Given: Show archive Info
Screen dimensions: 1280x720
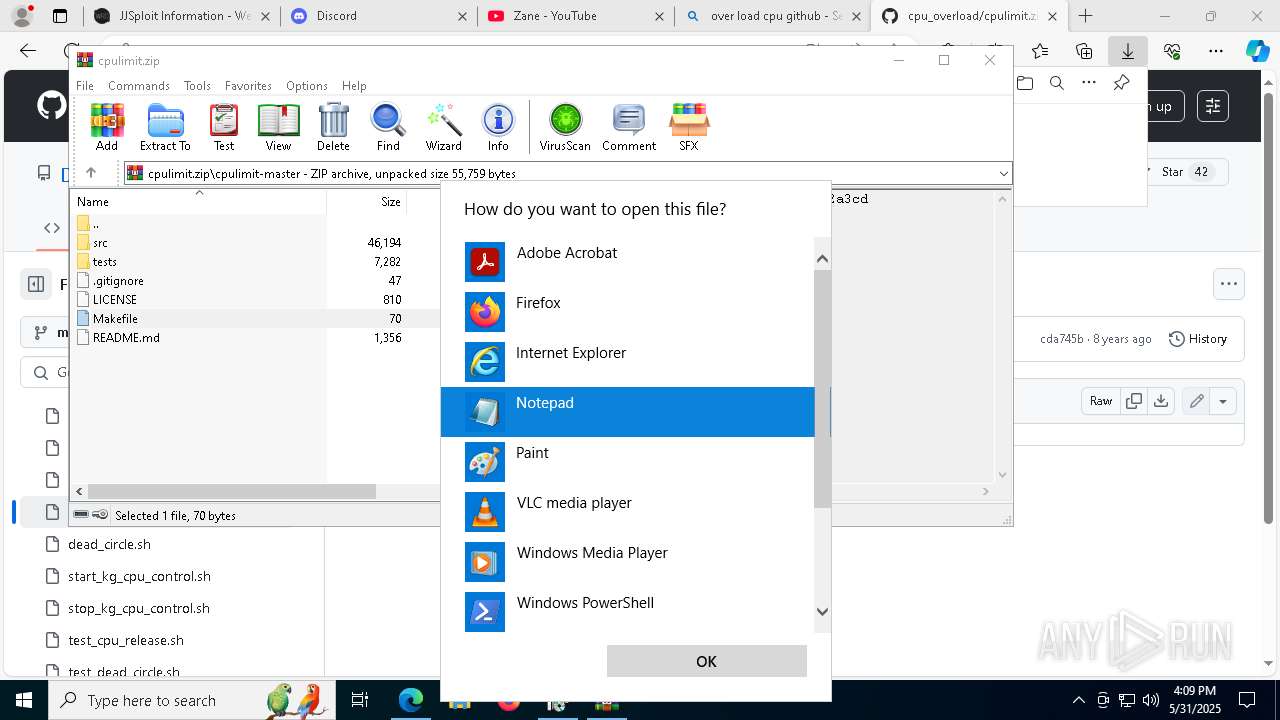Looking at the screenshot, I should (498, 127).
